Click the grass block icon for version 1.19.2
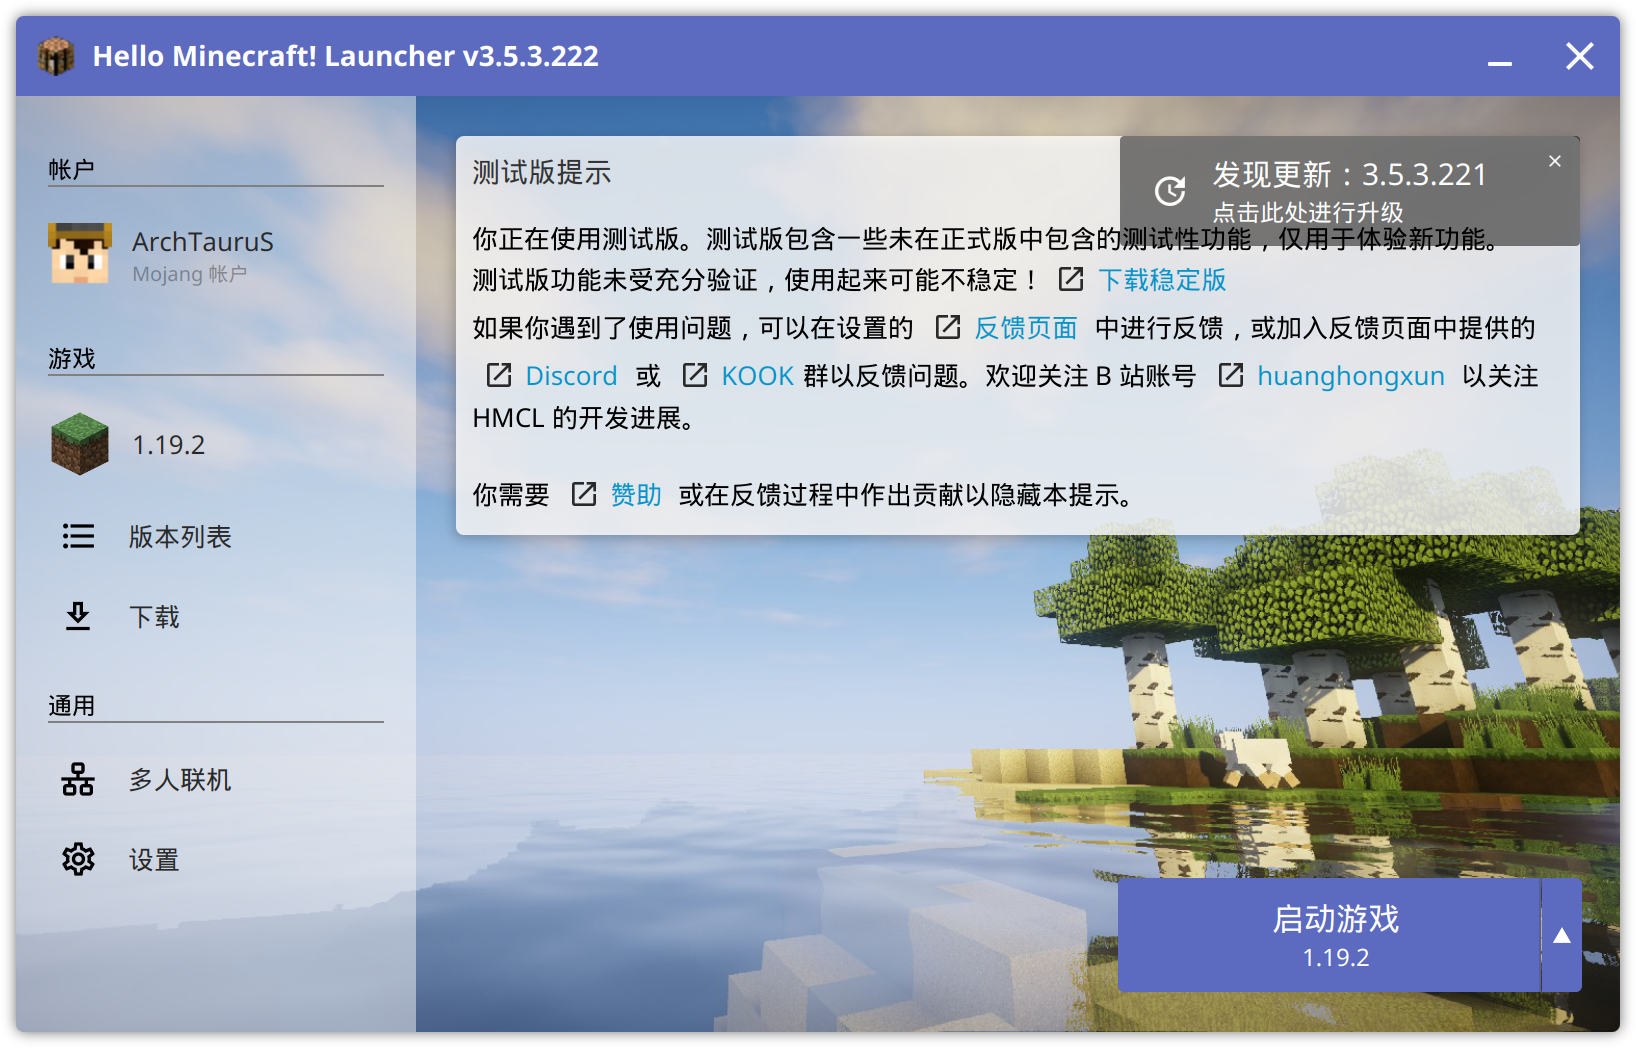Image resolution: width=1636 pixels, height=1048 pixels. click(79, 444)
